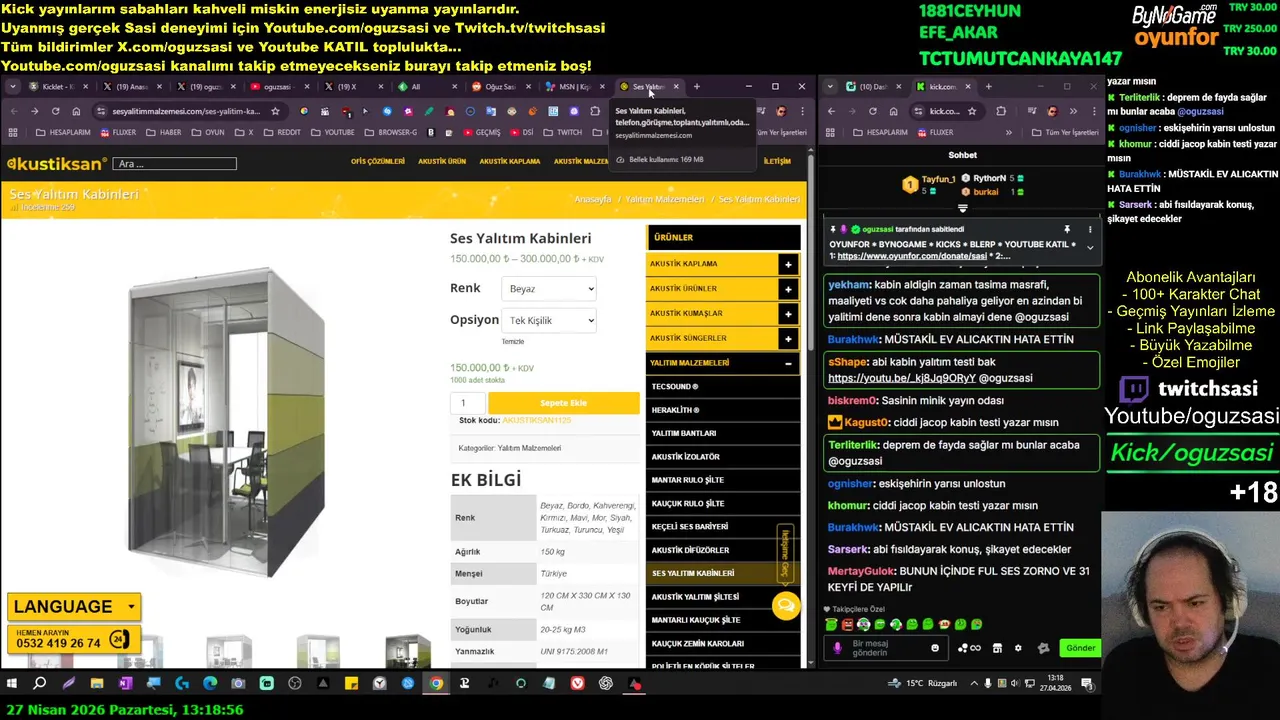The height and width of the screenshot is (720, 1280).
Task: Open the HESAPLARIM bookmarks folder in the left browser
Action: tap(62, 132)
